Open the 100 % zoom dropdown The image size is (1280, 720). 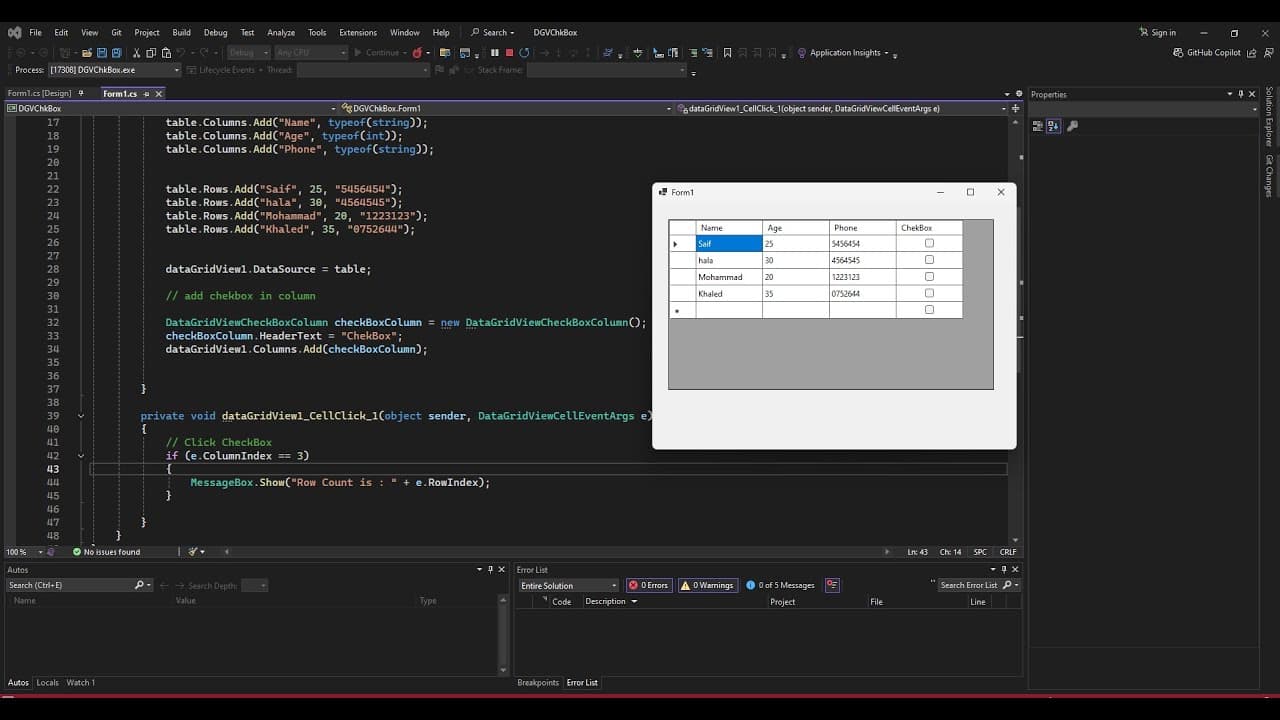tap(26, 551)
